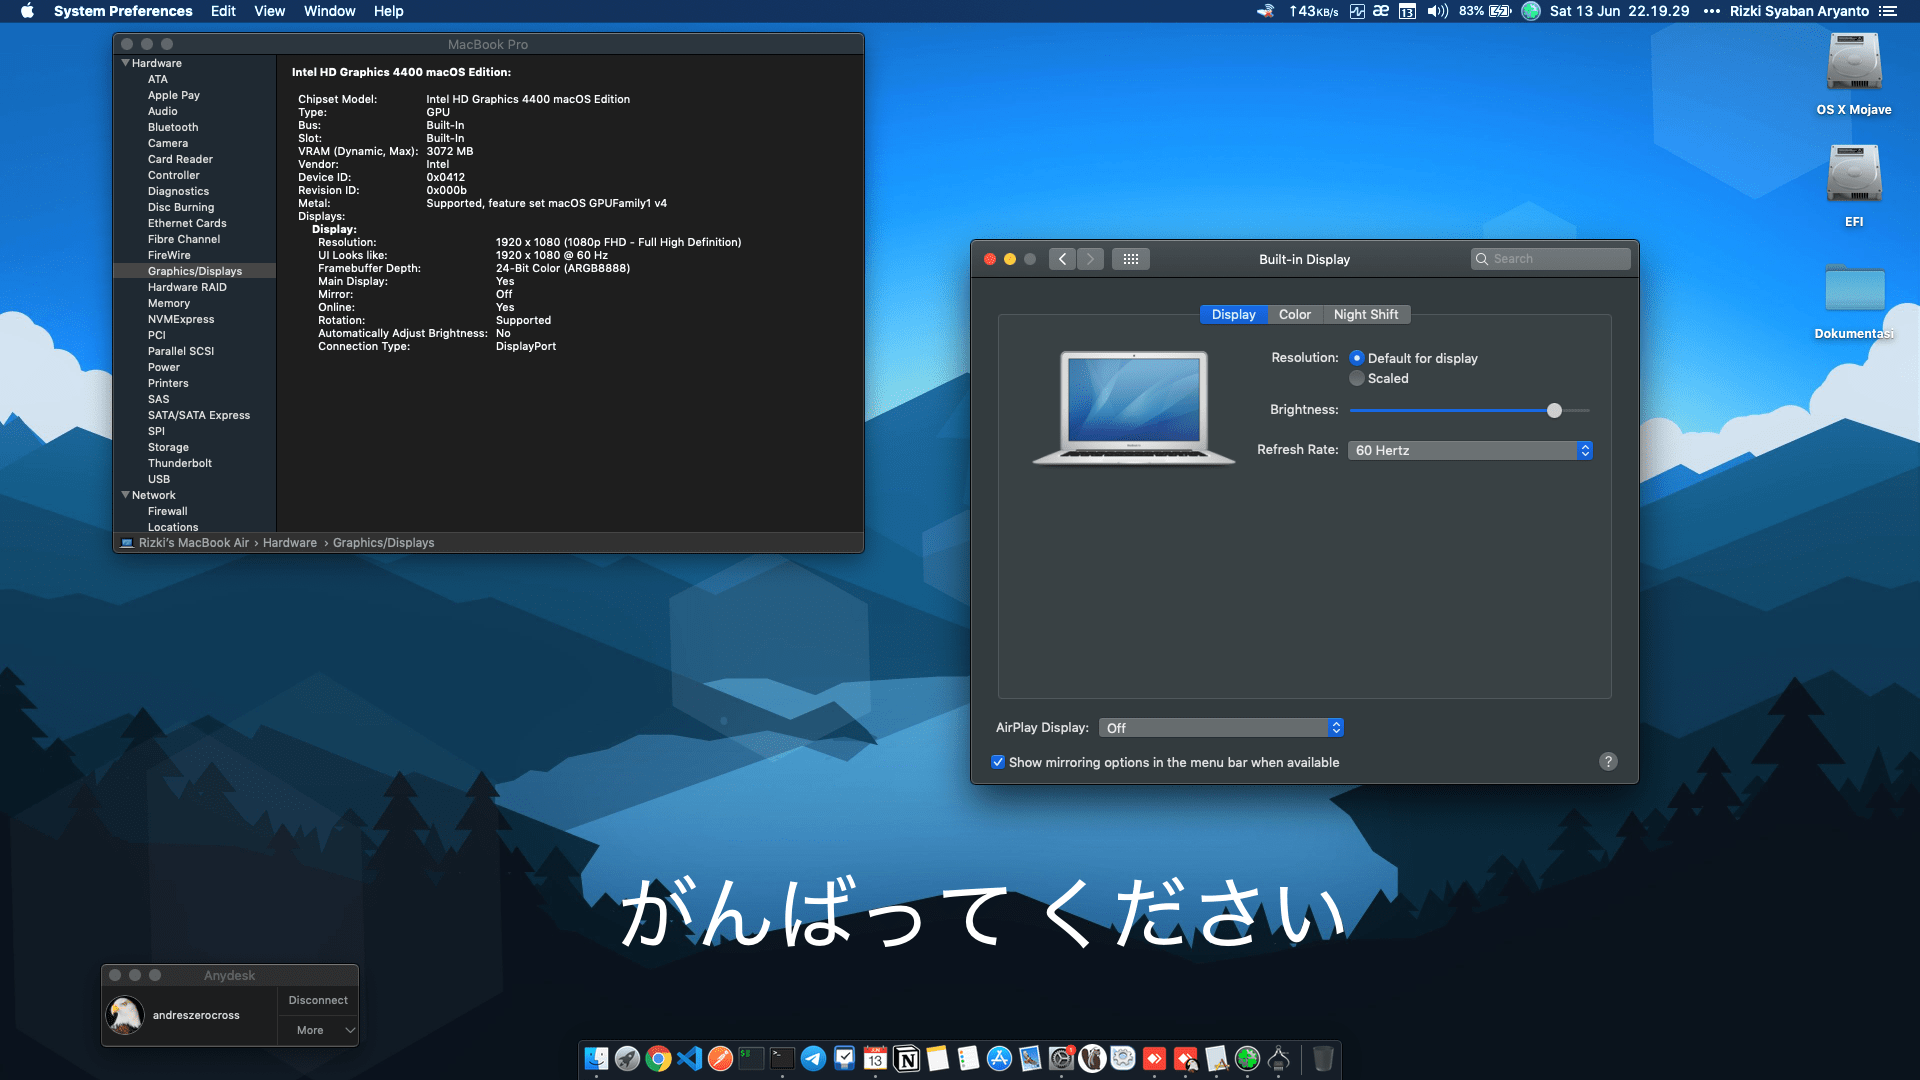Toggle show mirroring options checkbox
The height and width of the screenshot is (1080, 1920).
tap(998, 762)
